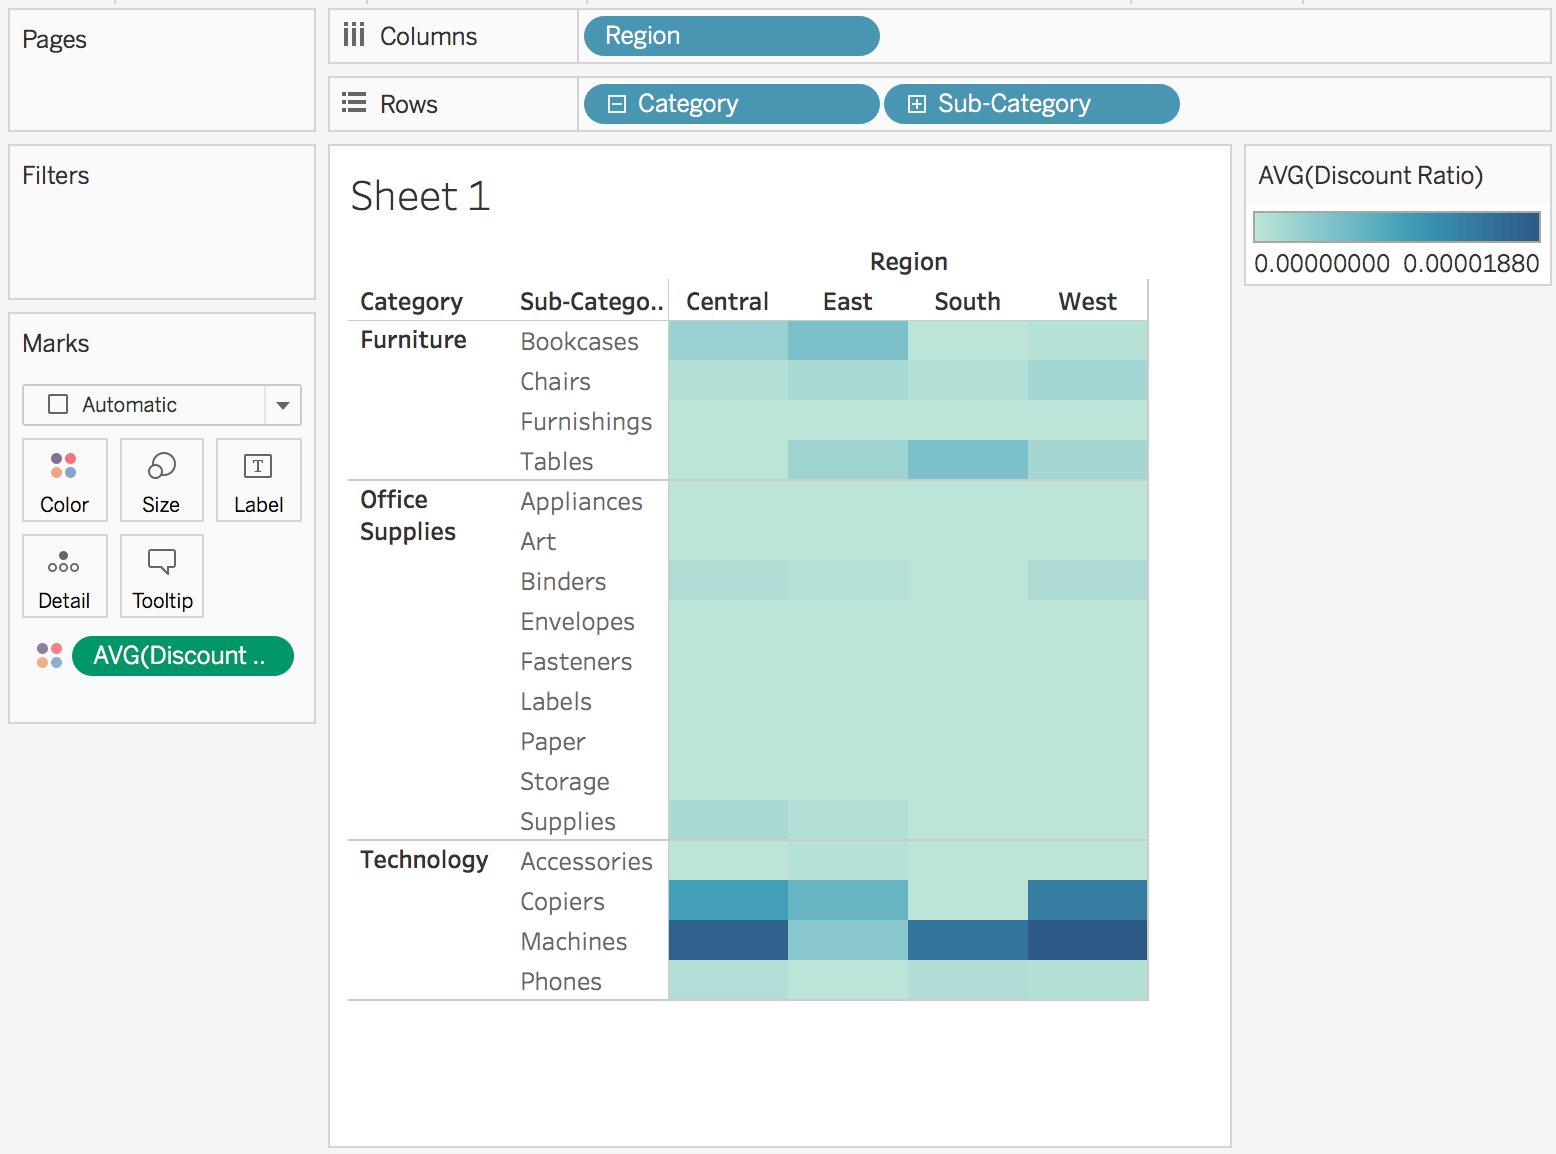The height and width of the screenshot is (1154, 1556).
Task: Select the Technology category row header
Action: pyautogui.click(x=424, y=860)
